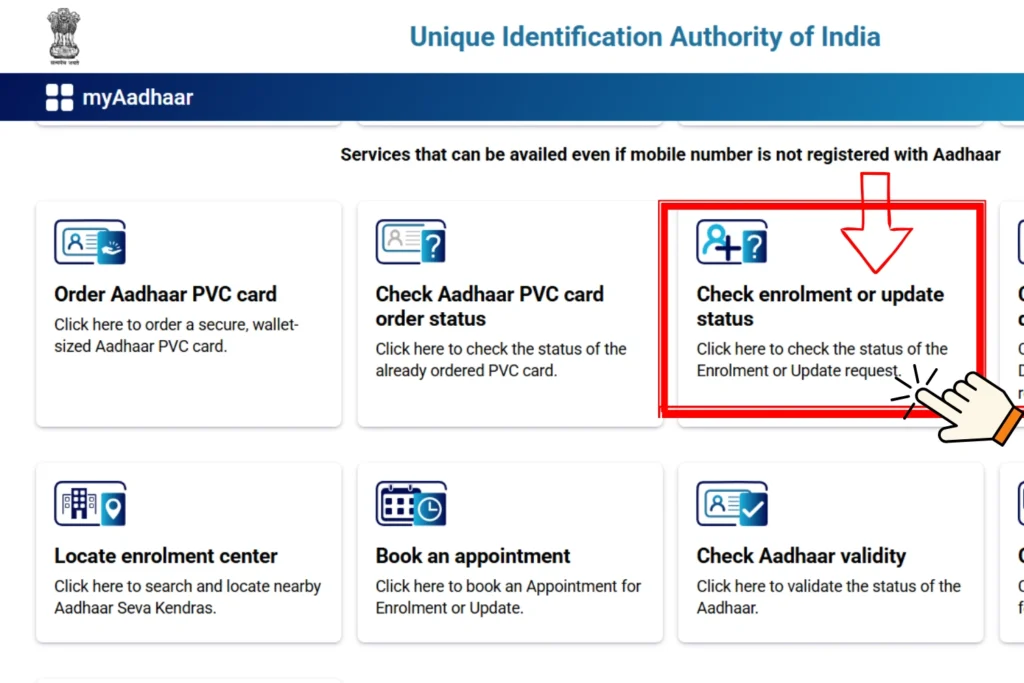Click the Book an appointment calendar icon
1024x683 pixels.
pyautogui.click(x=411, y=503)
